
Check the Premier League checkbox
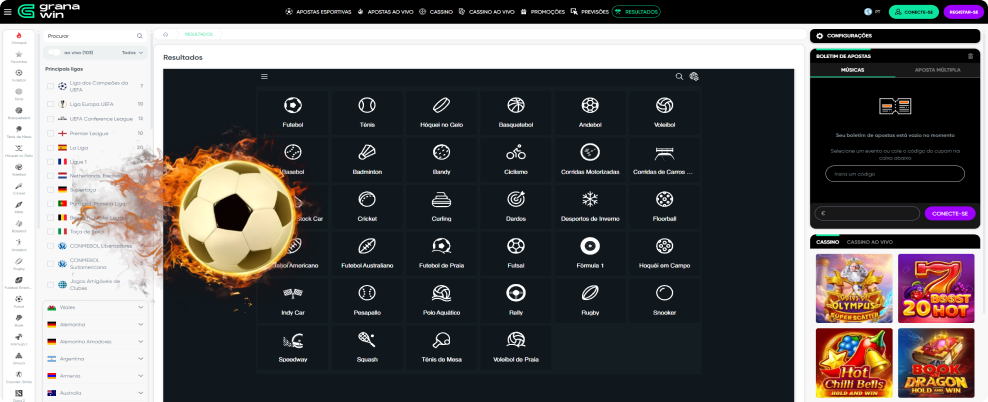tap(51, 133)
